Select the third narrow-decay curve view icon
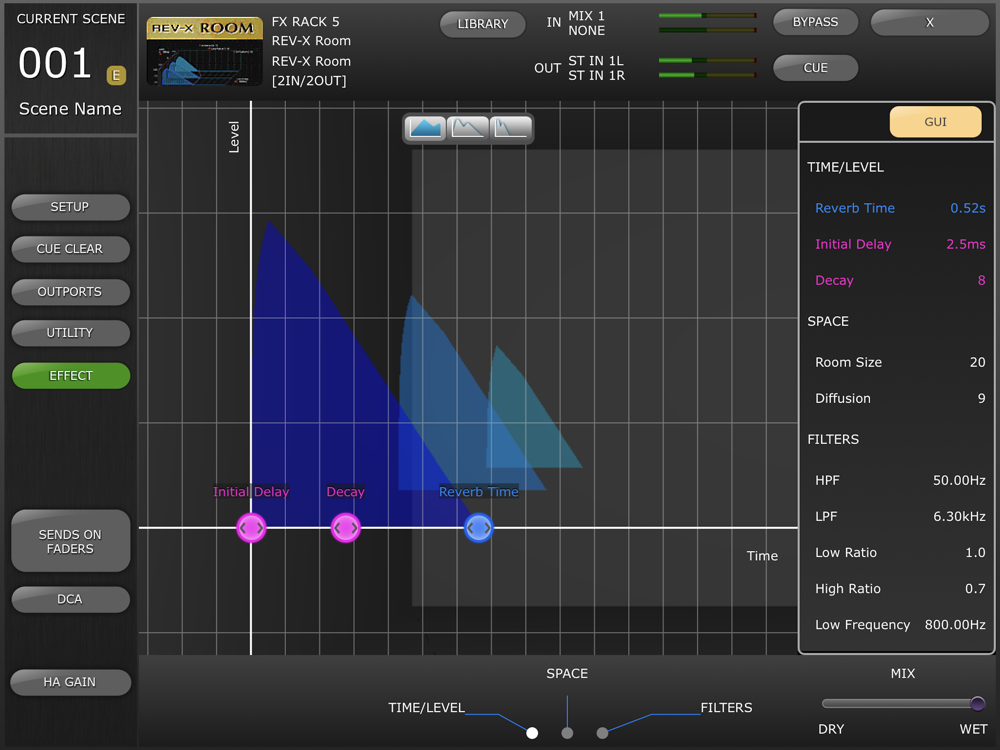 coord(511,128)
